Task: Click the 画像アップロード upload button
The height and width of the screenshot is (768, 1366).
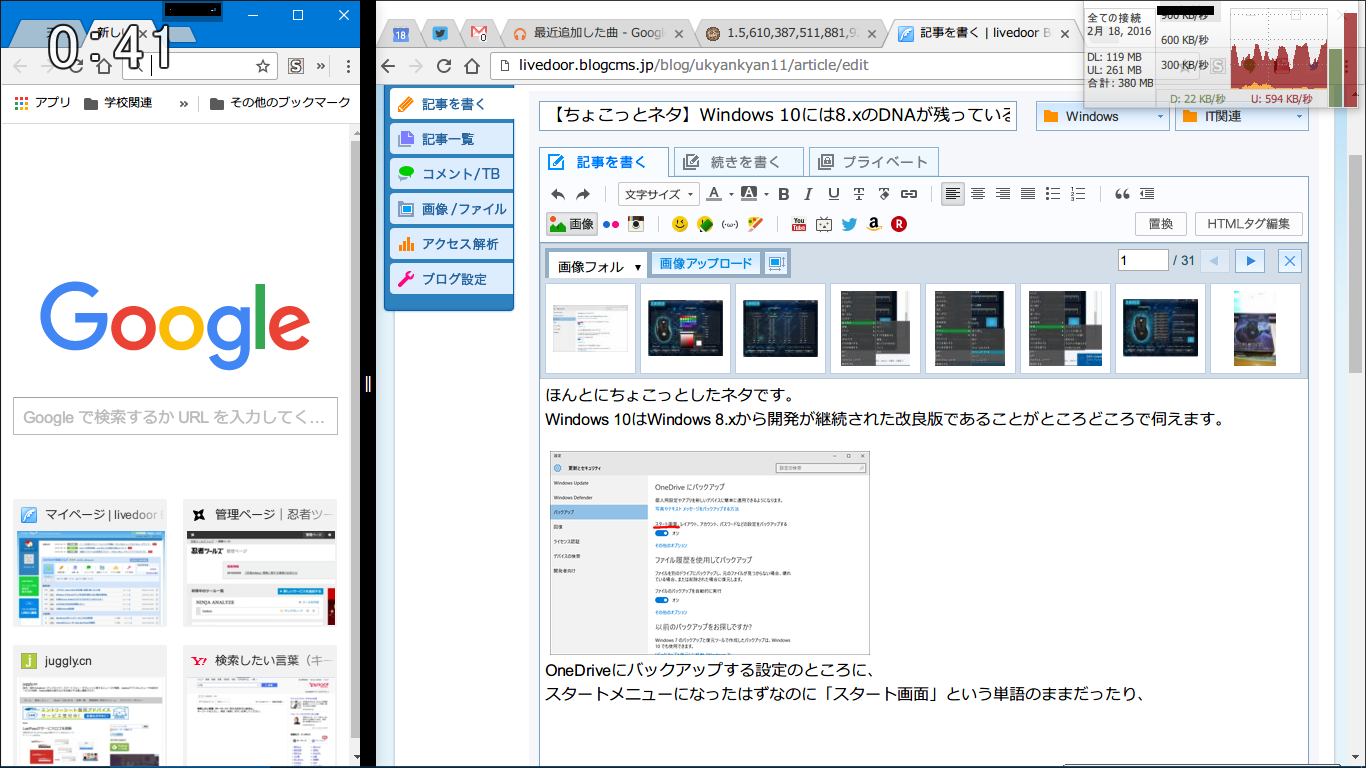Action: click(706, 263)
